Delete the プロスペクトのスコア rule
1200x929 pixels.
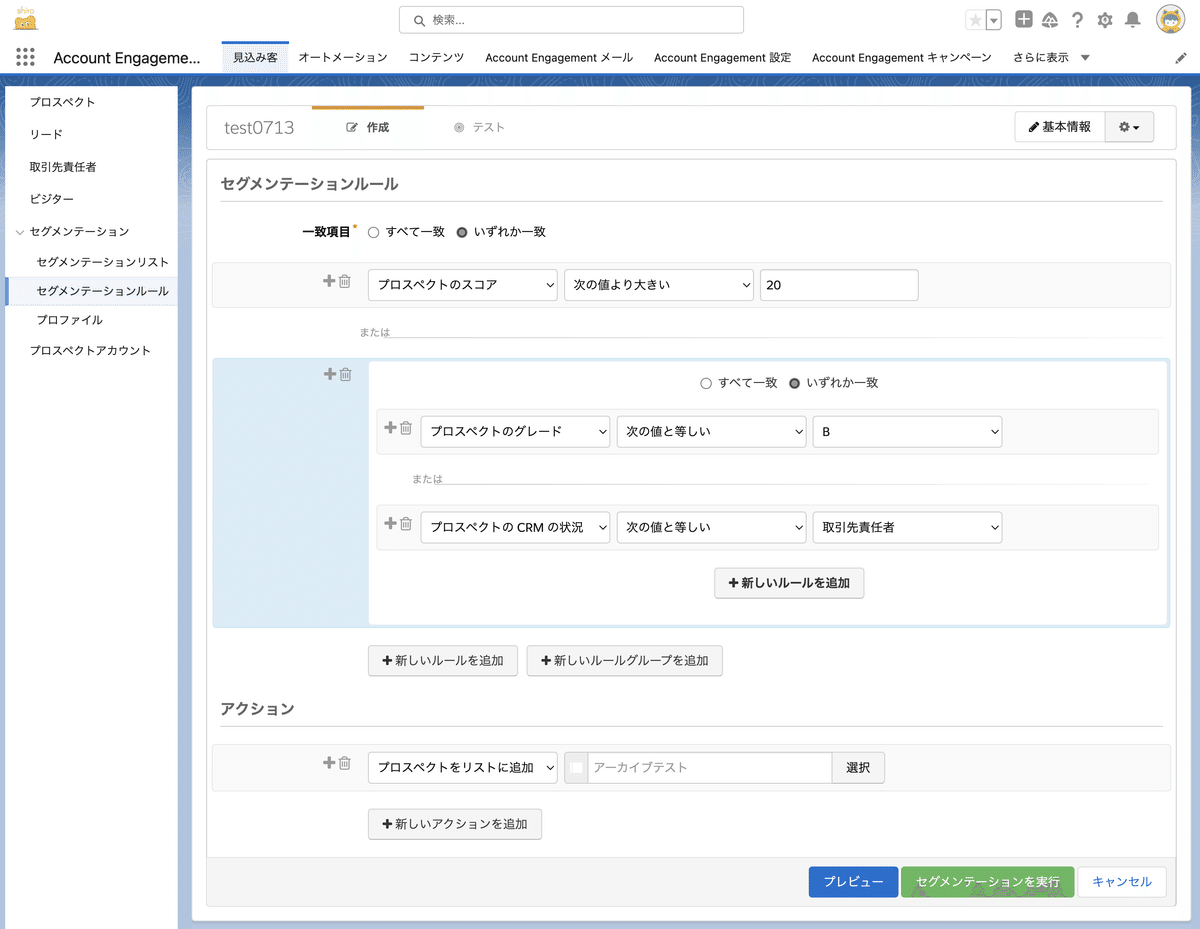click(x=345, y=282)
